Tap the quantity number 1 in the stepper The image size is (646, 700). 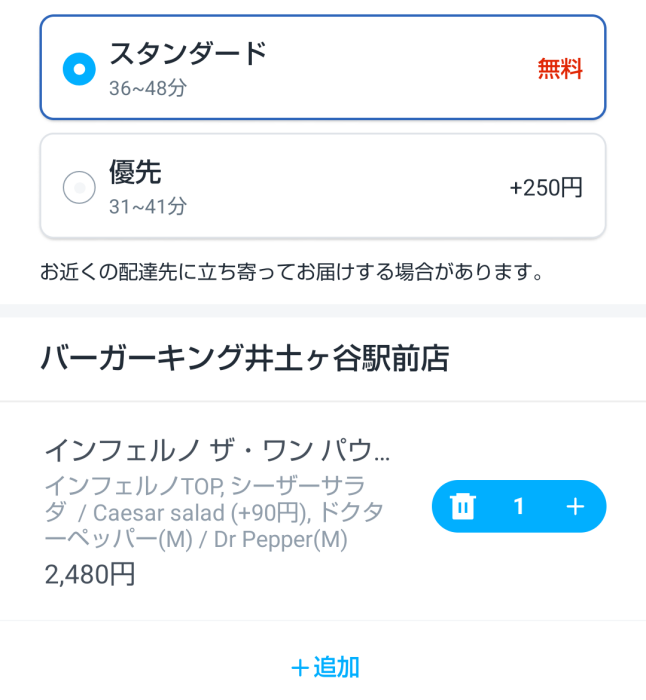tap(518, 507)
